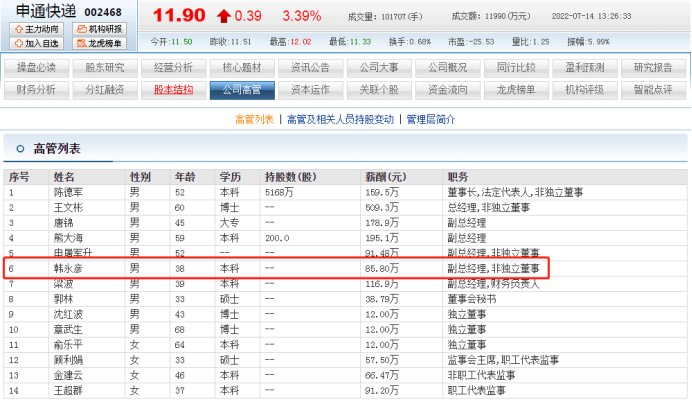The image size is (692, 411).
Task: Click the plus icon in 加入自选
Action: [x=19, y=43]
